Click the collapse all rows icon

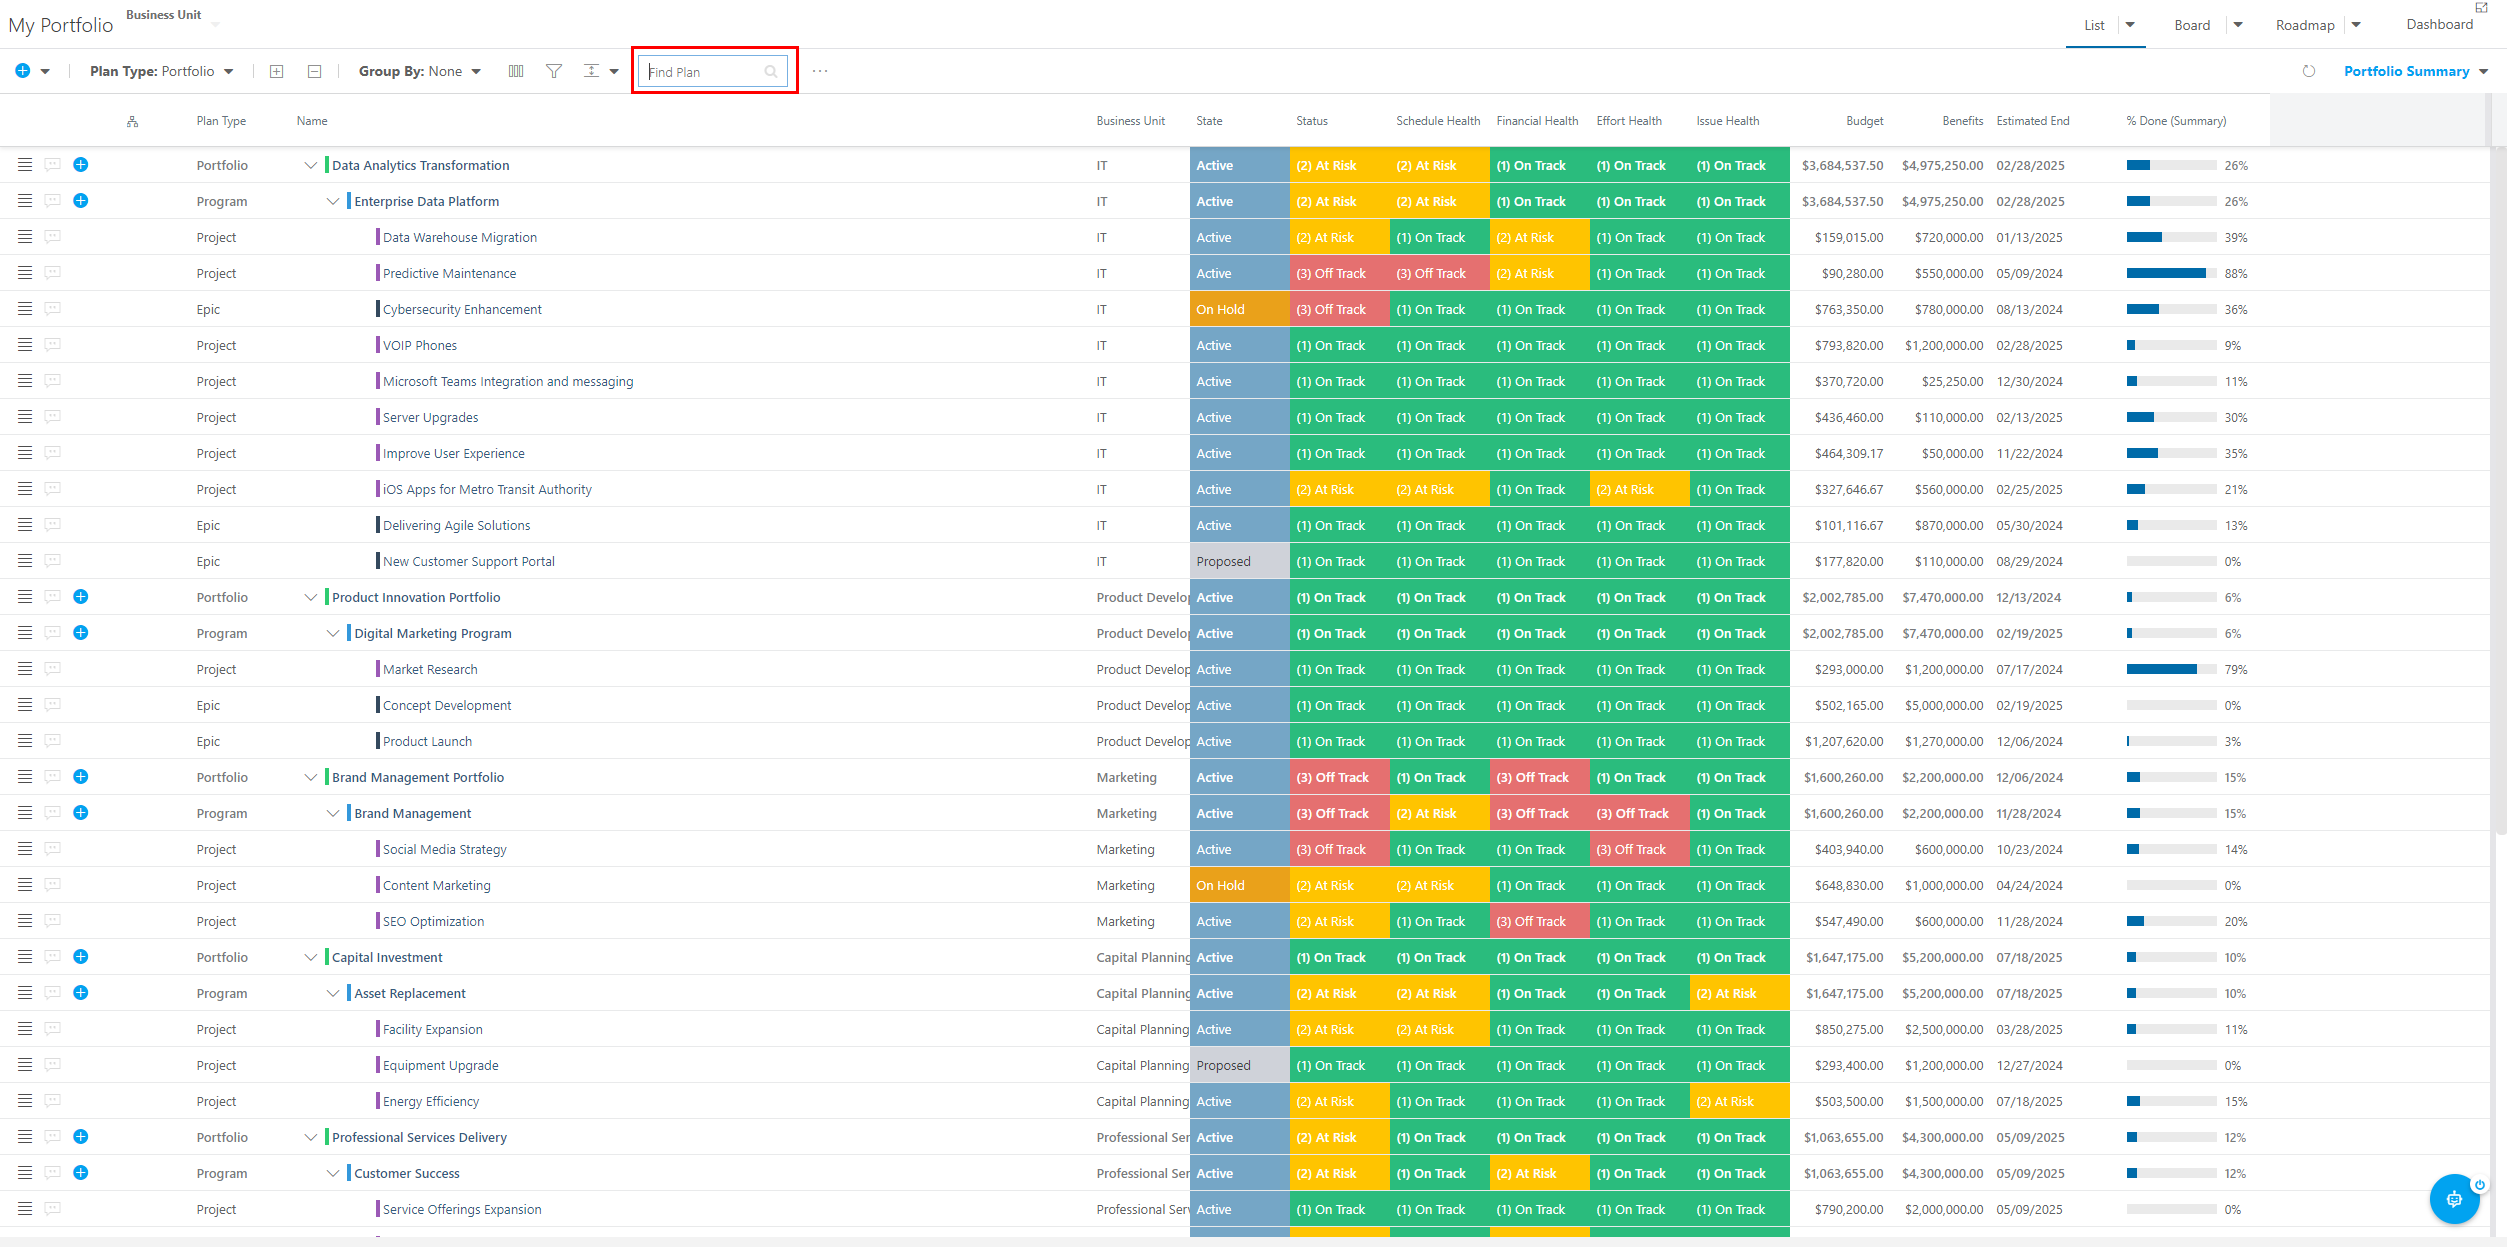pyautogui.click(x=314, y=71)
